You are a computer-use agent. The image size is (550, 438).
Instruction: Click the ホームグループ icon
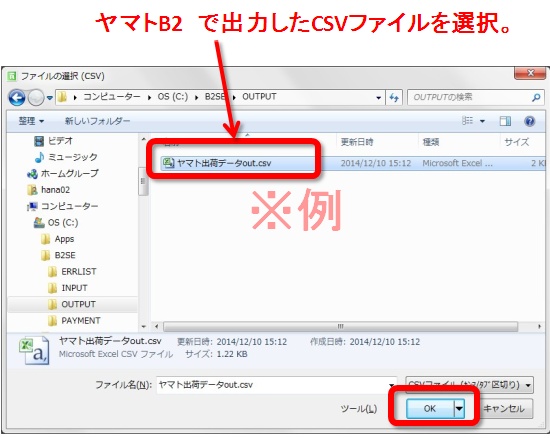tap(32, 174)
